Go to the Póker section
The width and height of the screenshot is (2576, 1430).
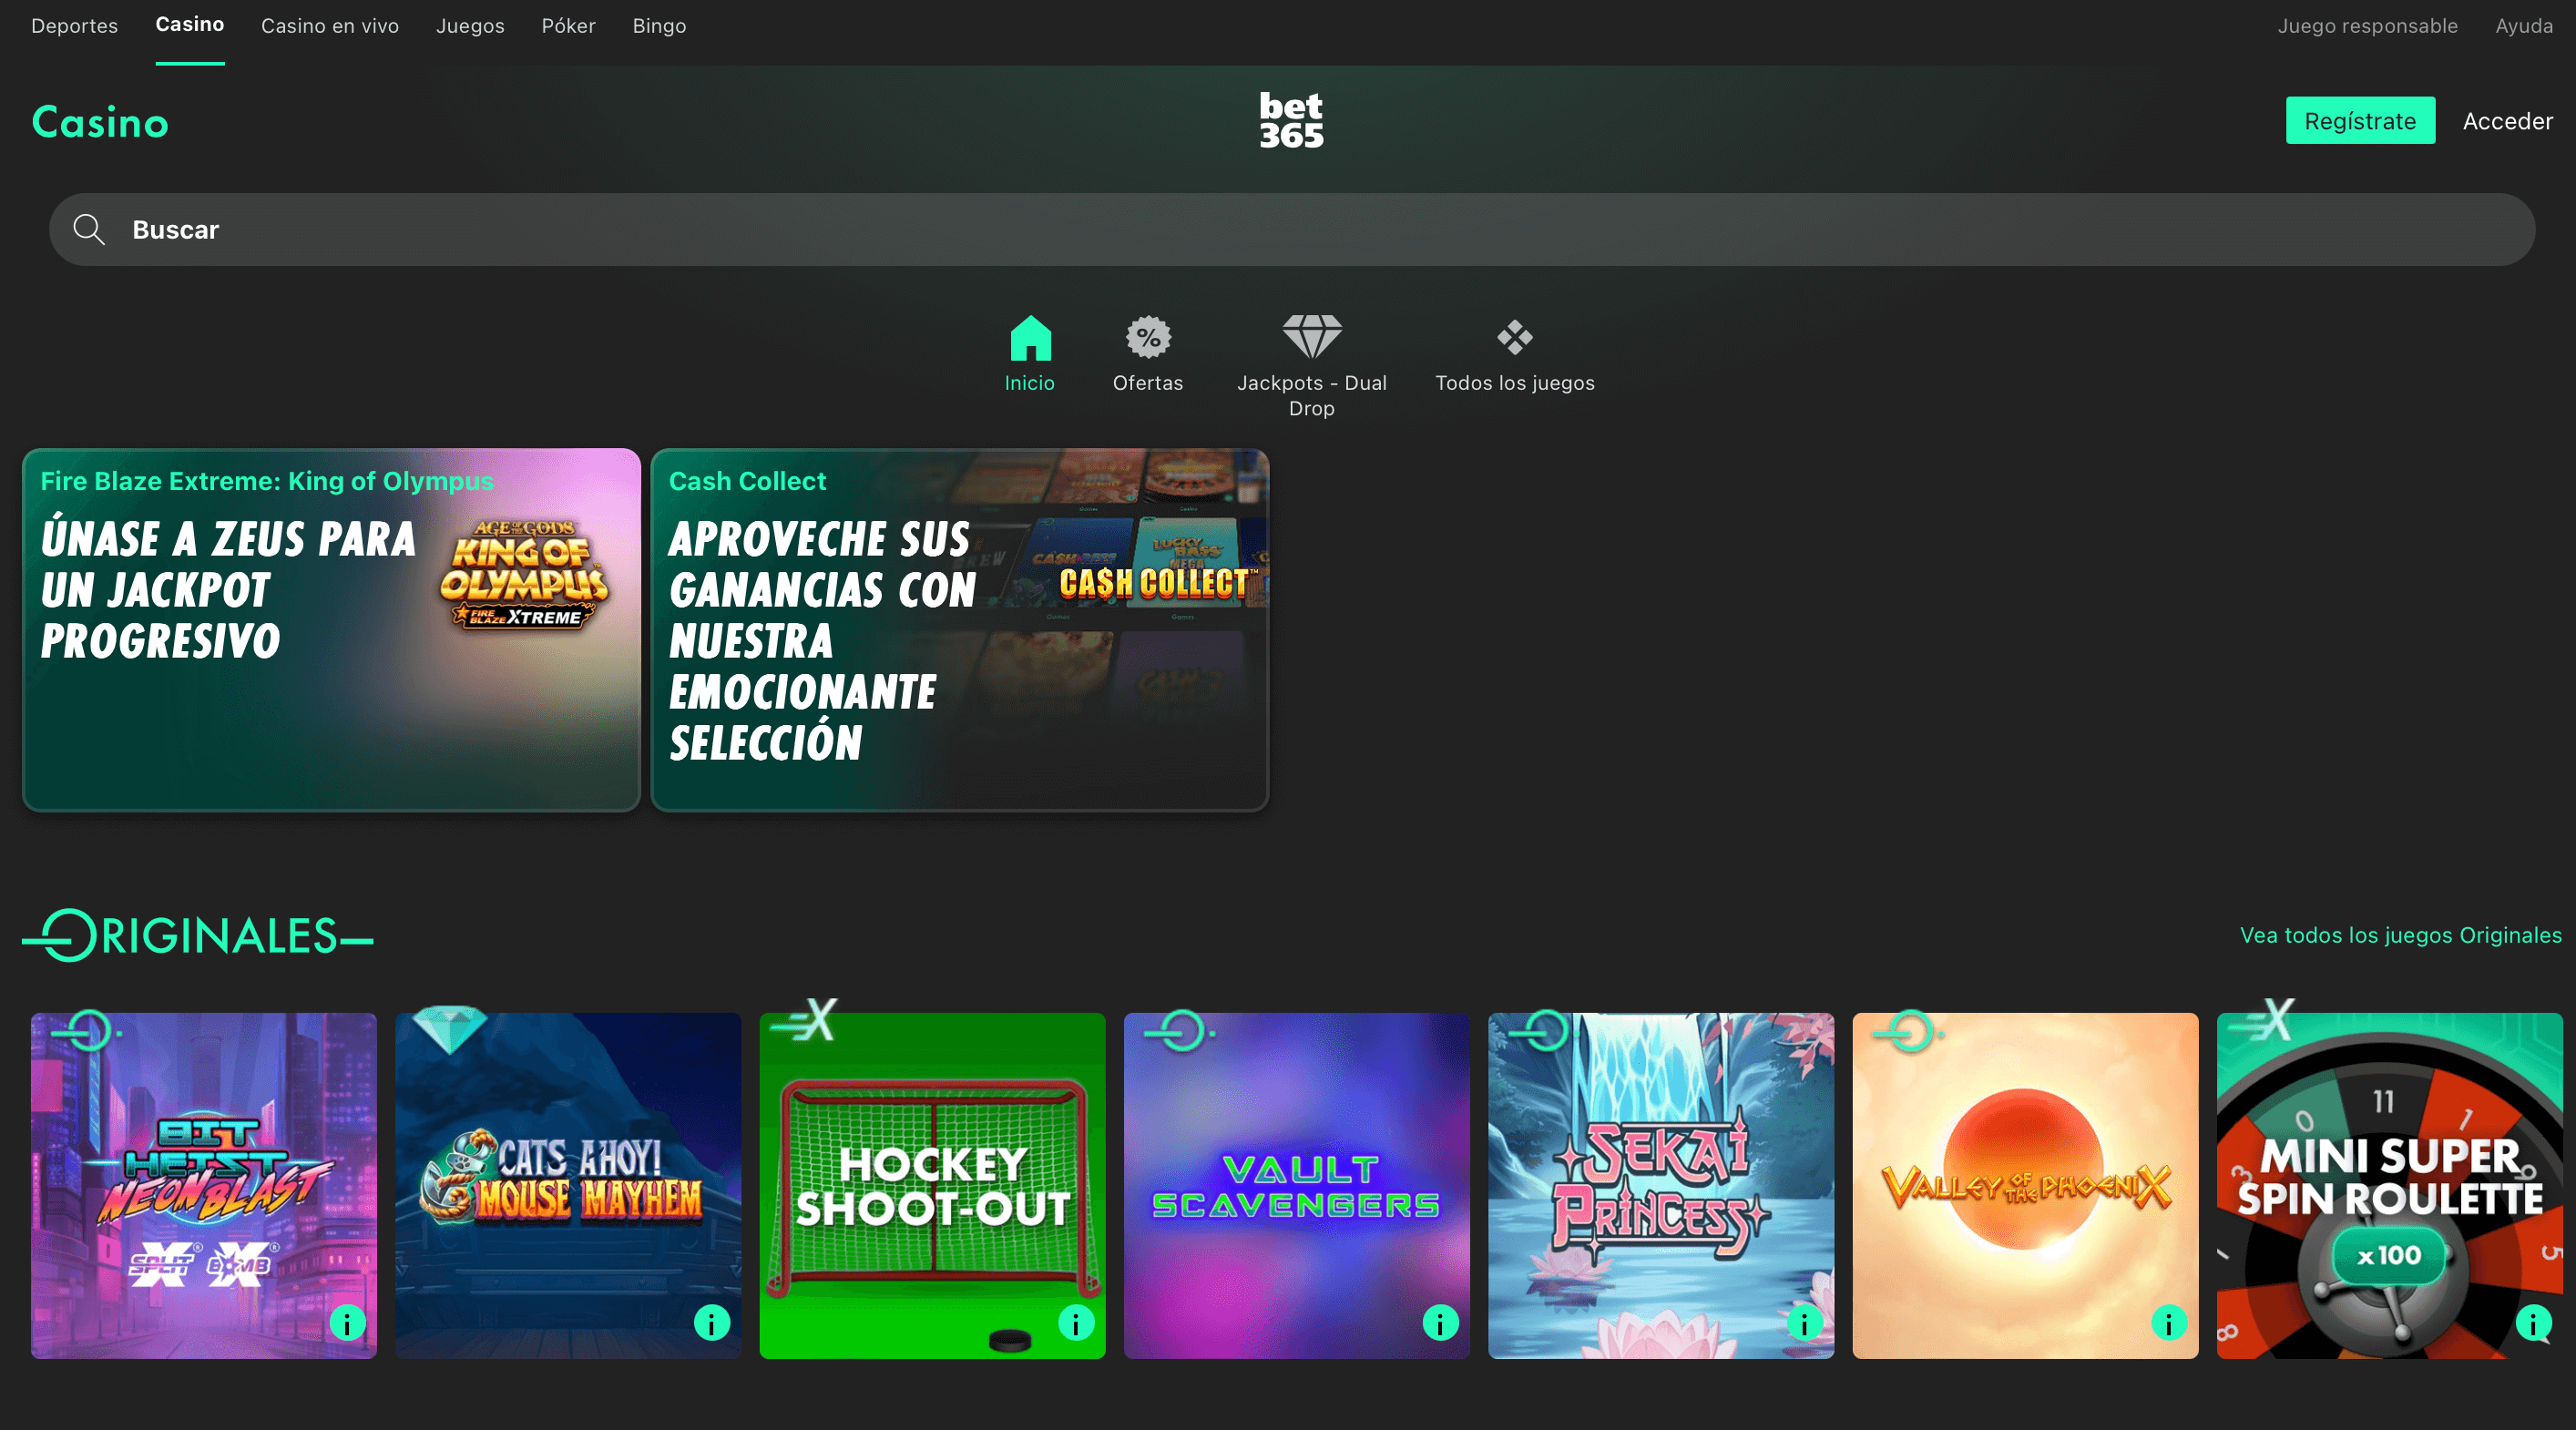click(x=568, y=26)
